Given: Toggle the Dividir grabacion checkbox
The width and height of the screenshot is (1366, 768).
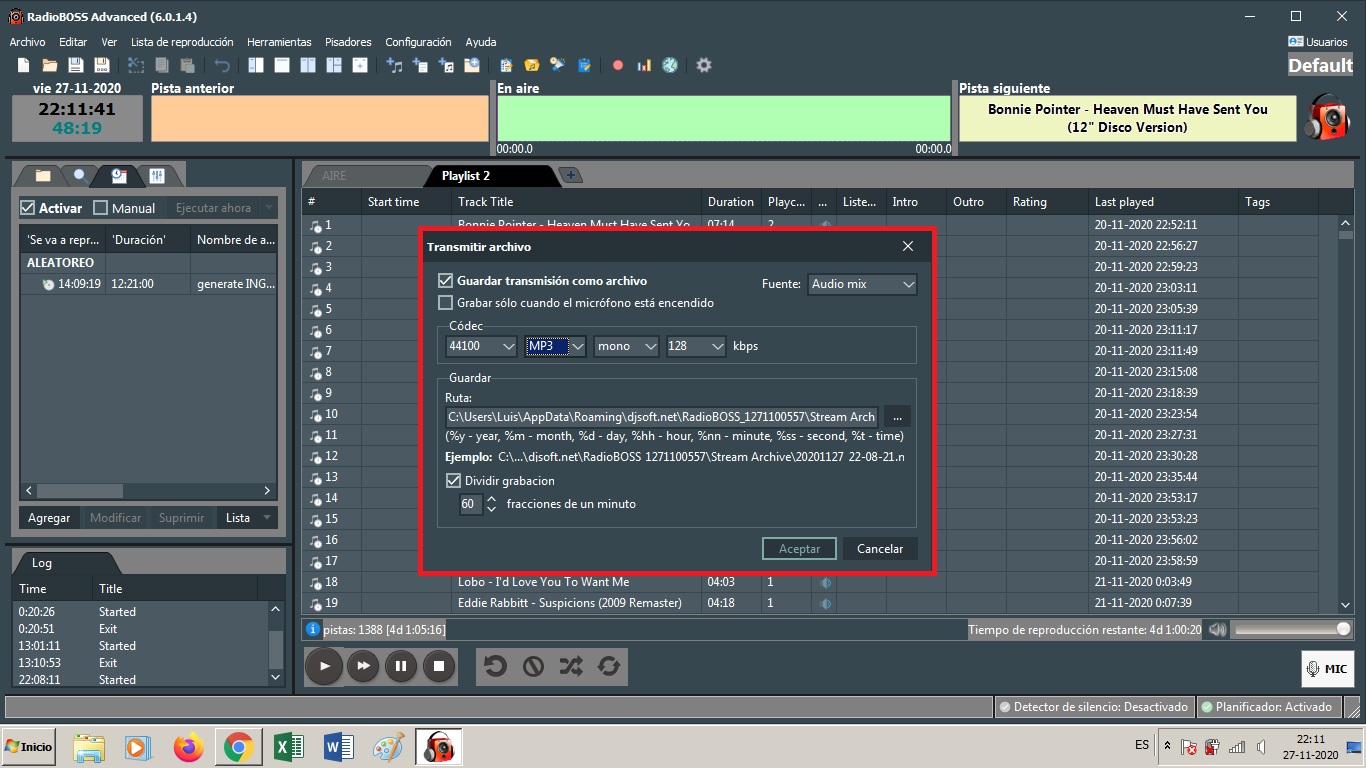Looking at the screenshot, I should tap(454, 481).
